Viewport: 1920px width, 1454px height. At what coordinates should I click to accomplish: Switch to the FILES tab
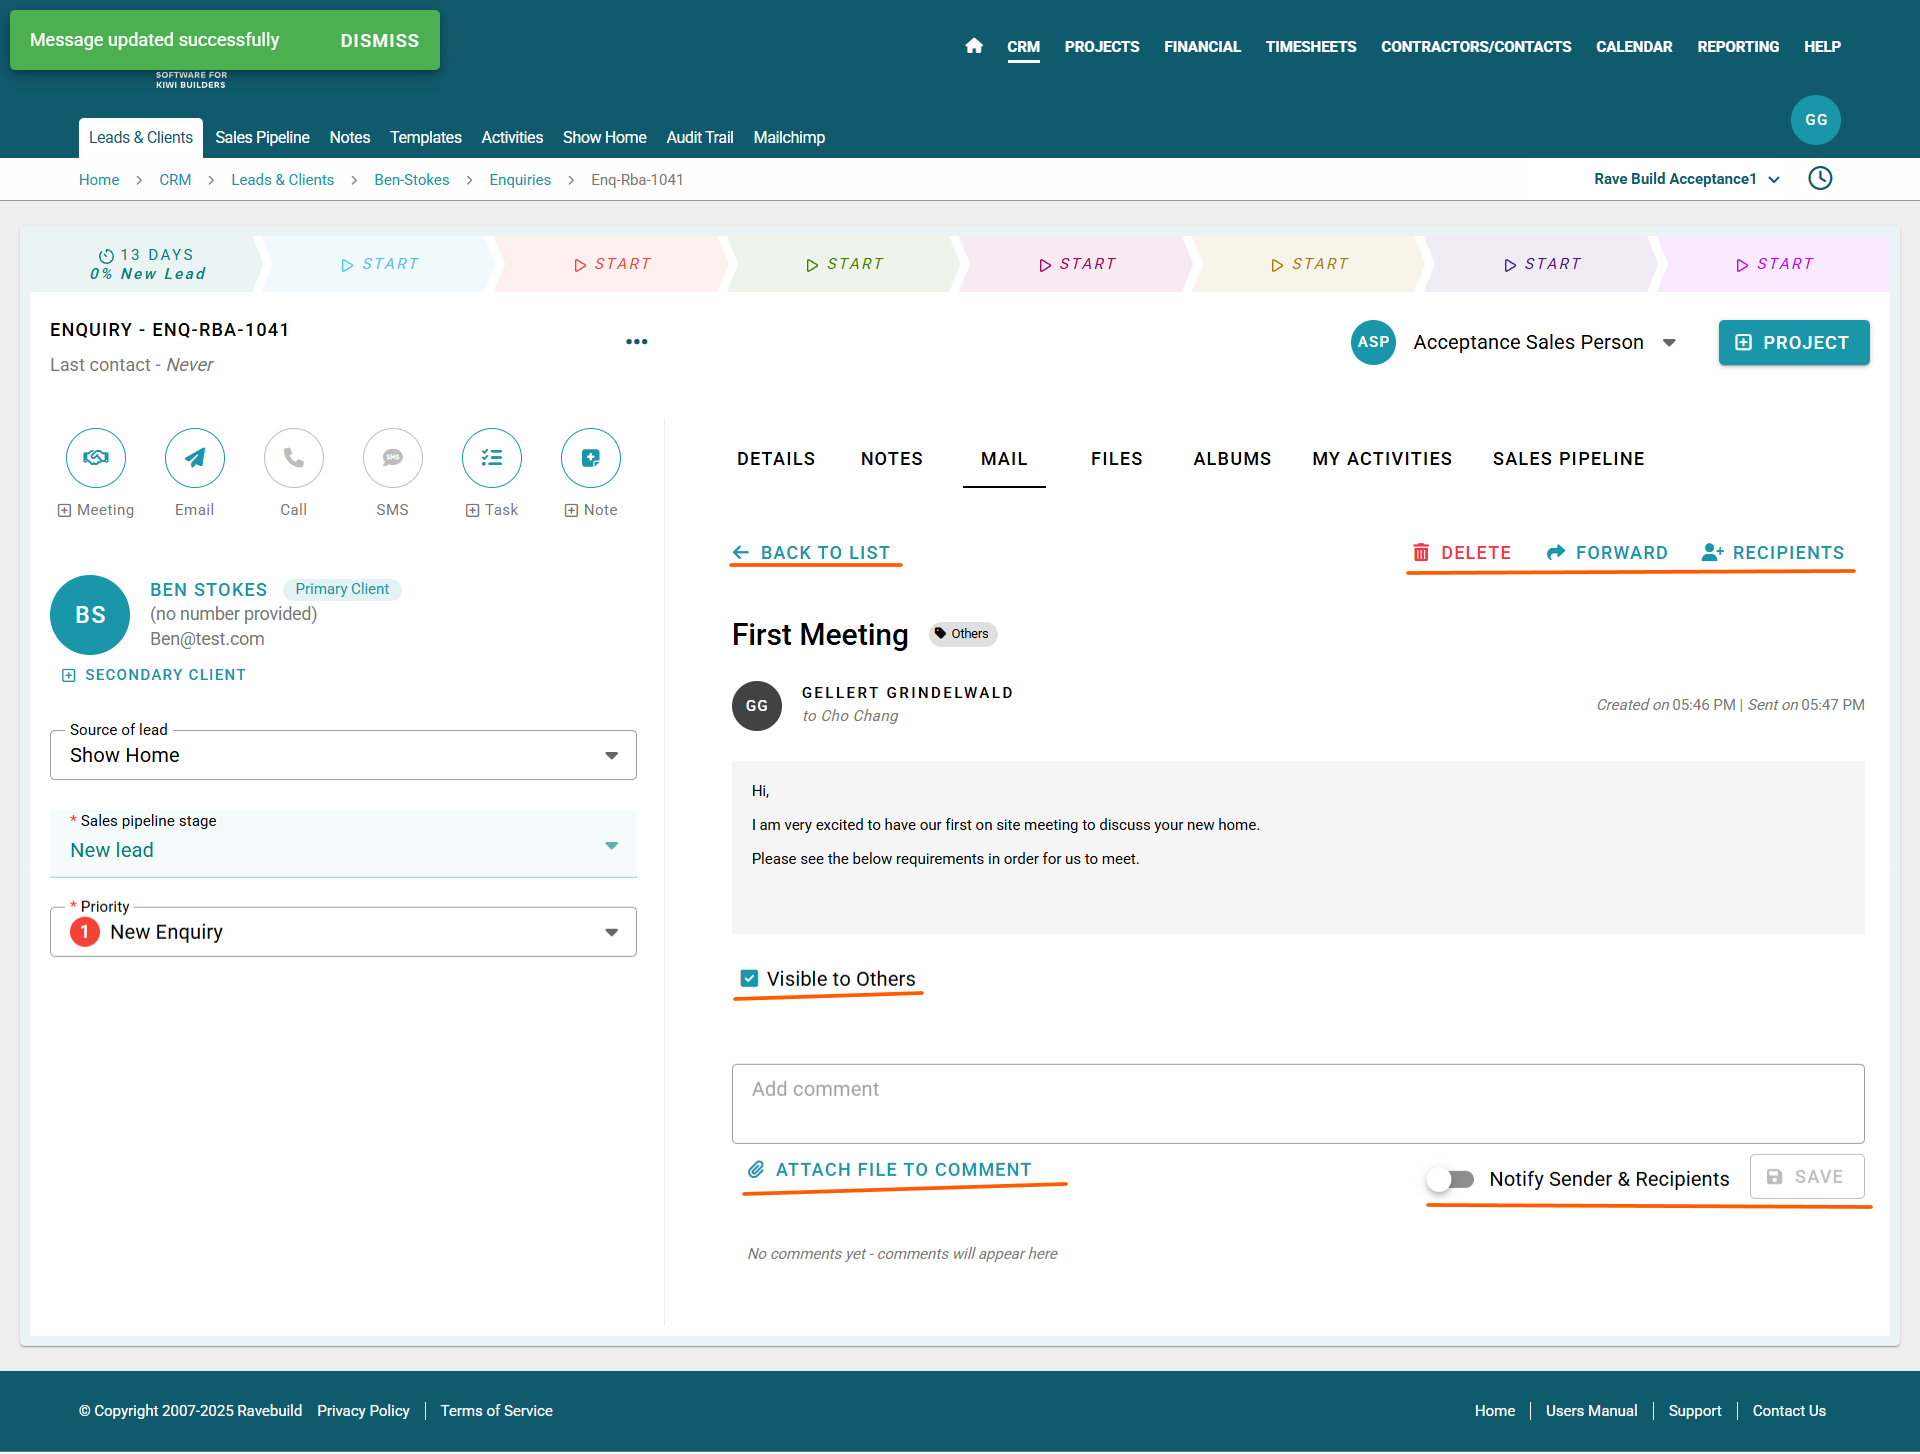pyautogui.click(x=1116, y=459)
